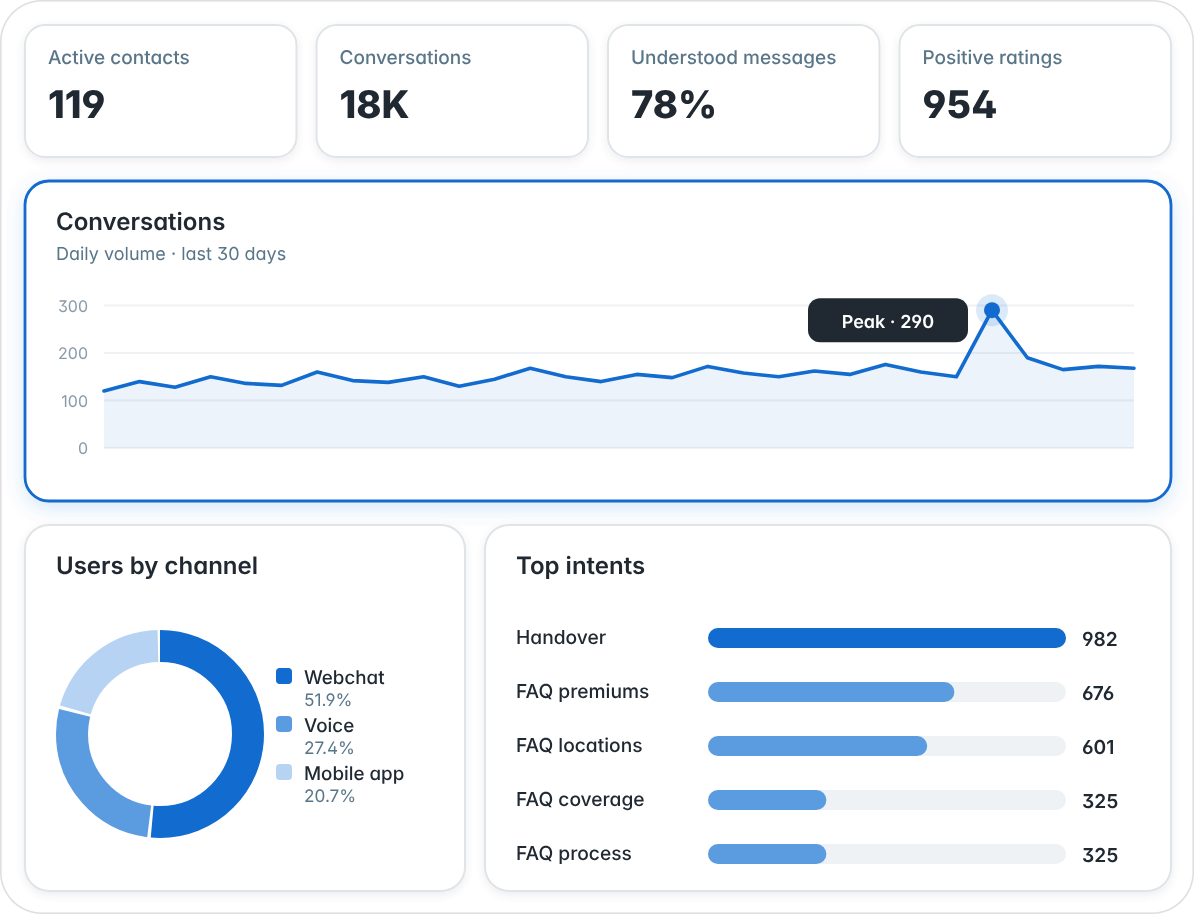Click the Users by channel heading

coord(157,566)
